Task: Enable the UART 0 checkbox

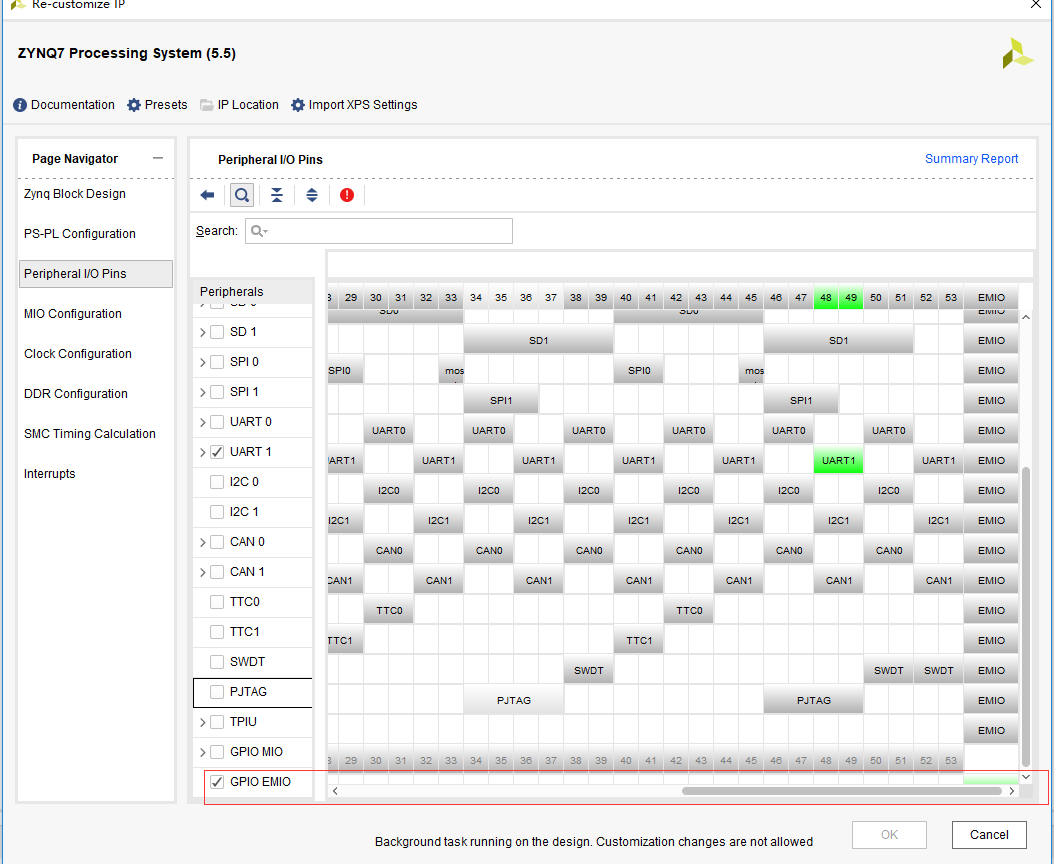Action: click(x=216, y=422)
